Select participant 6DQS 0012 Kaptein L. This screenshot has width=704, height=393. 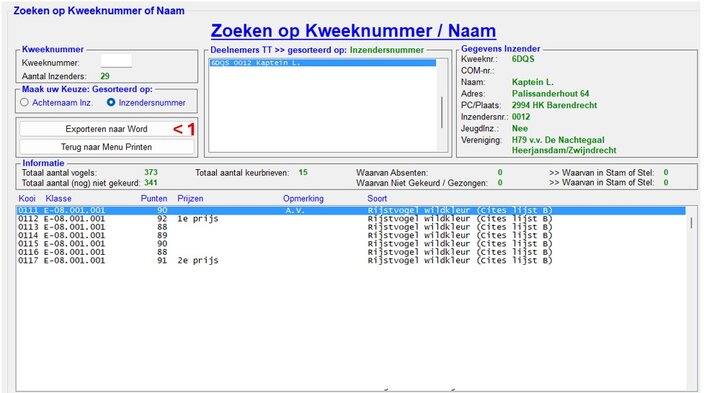(322, 63)
